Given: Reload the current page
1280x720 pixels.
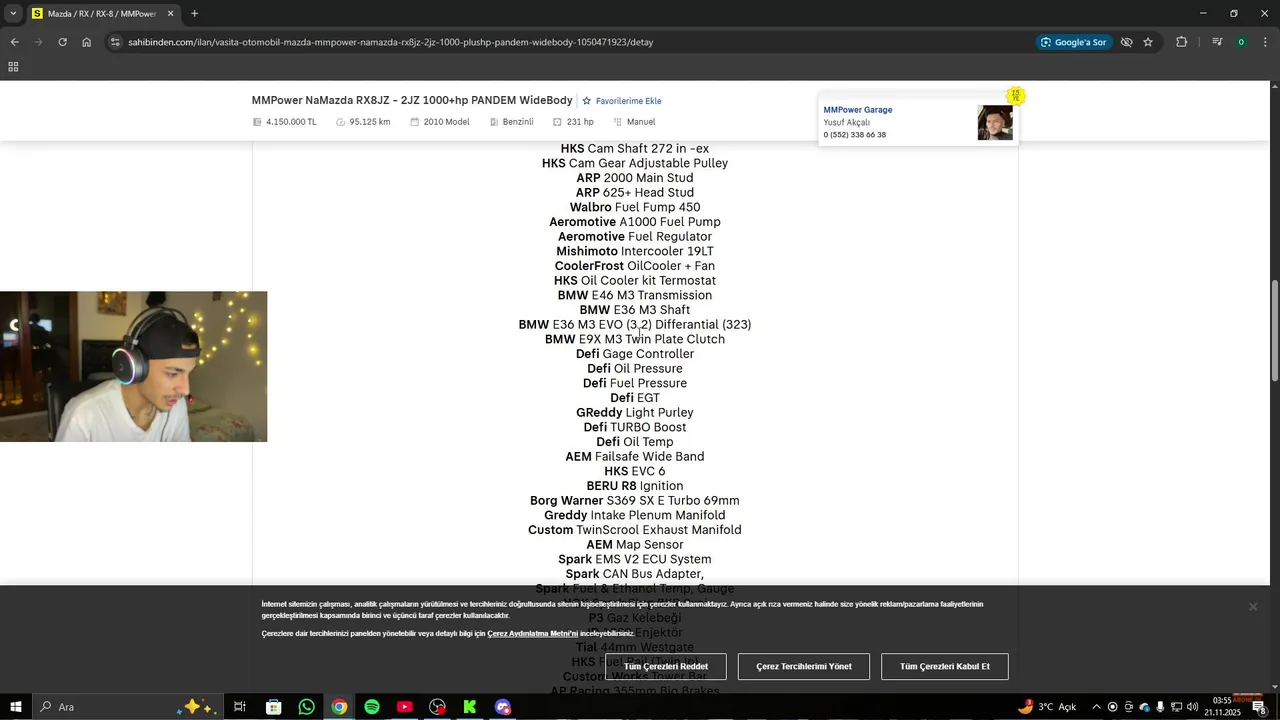Looking at the screenshot, I should tap(62, 42).
